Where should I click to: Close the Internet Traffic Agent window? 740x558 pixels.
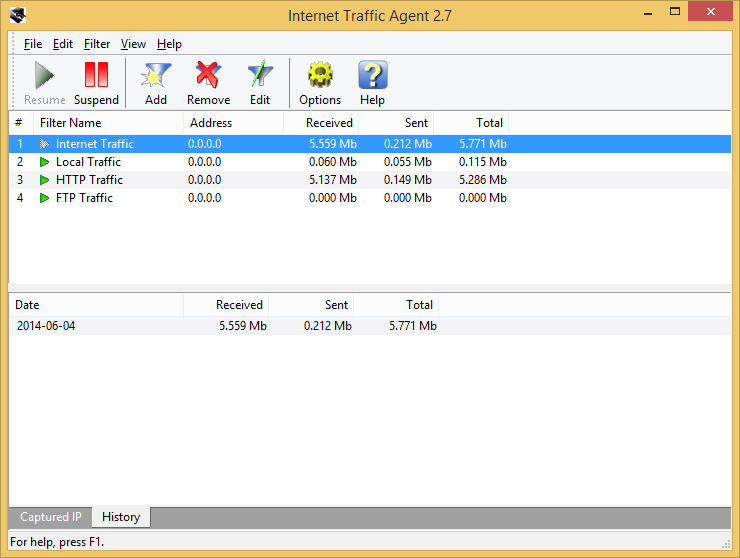point(710,12)
